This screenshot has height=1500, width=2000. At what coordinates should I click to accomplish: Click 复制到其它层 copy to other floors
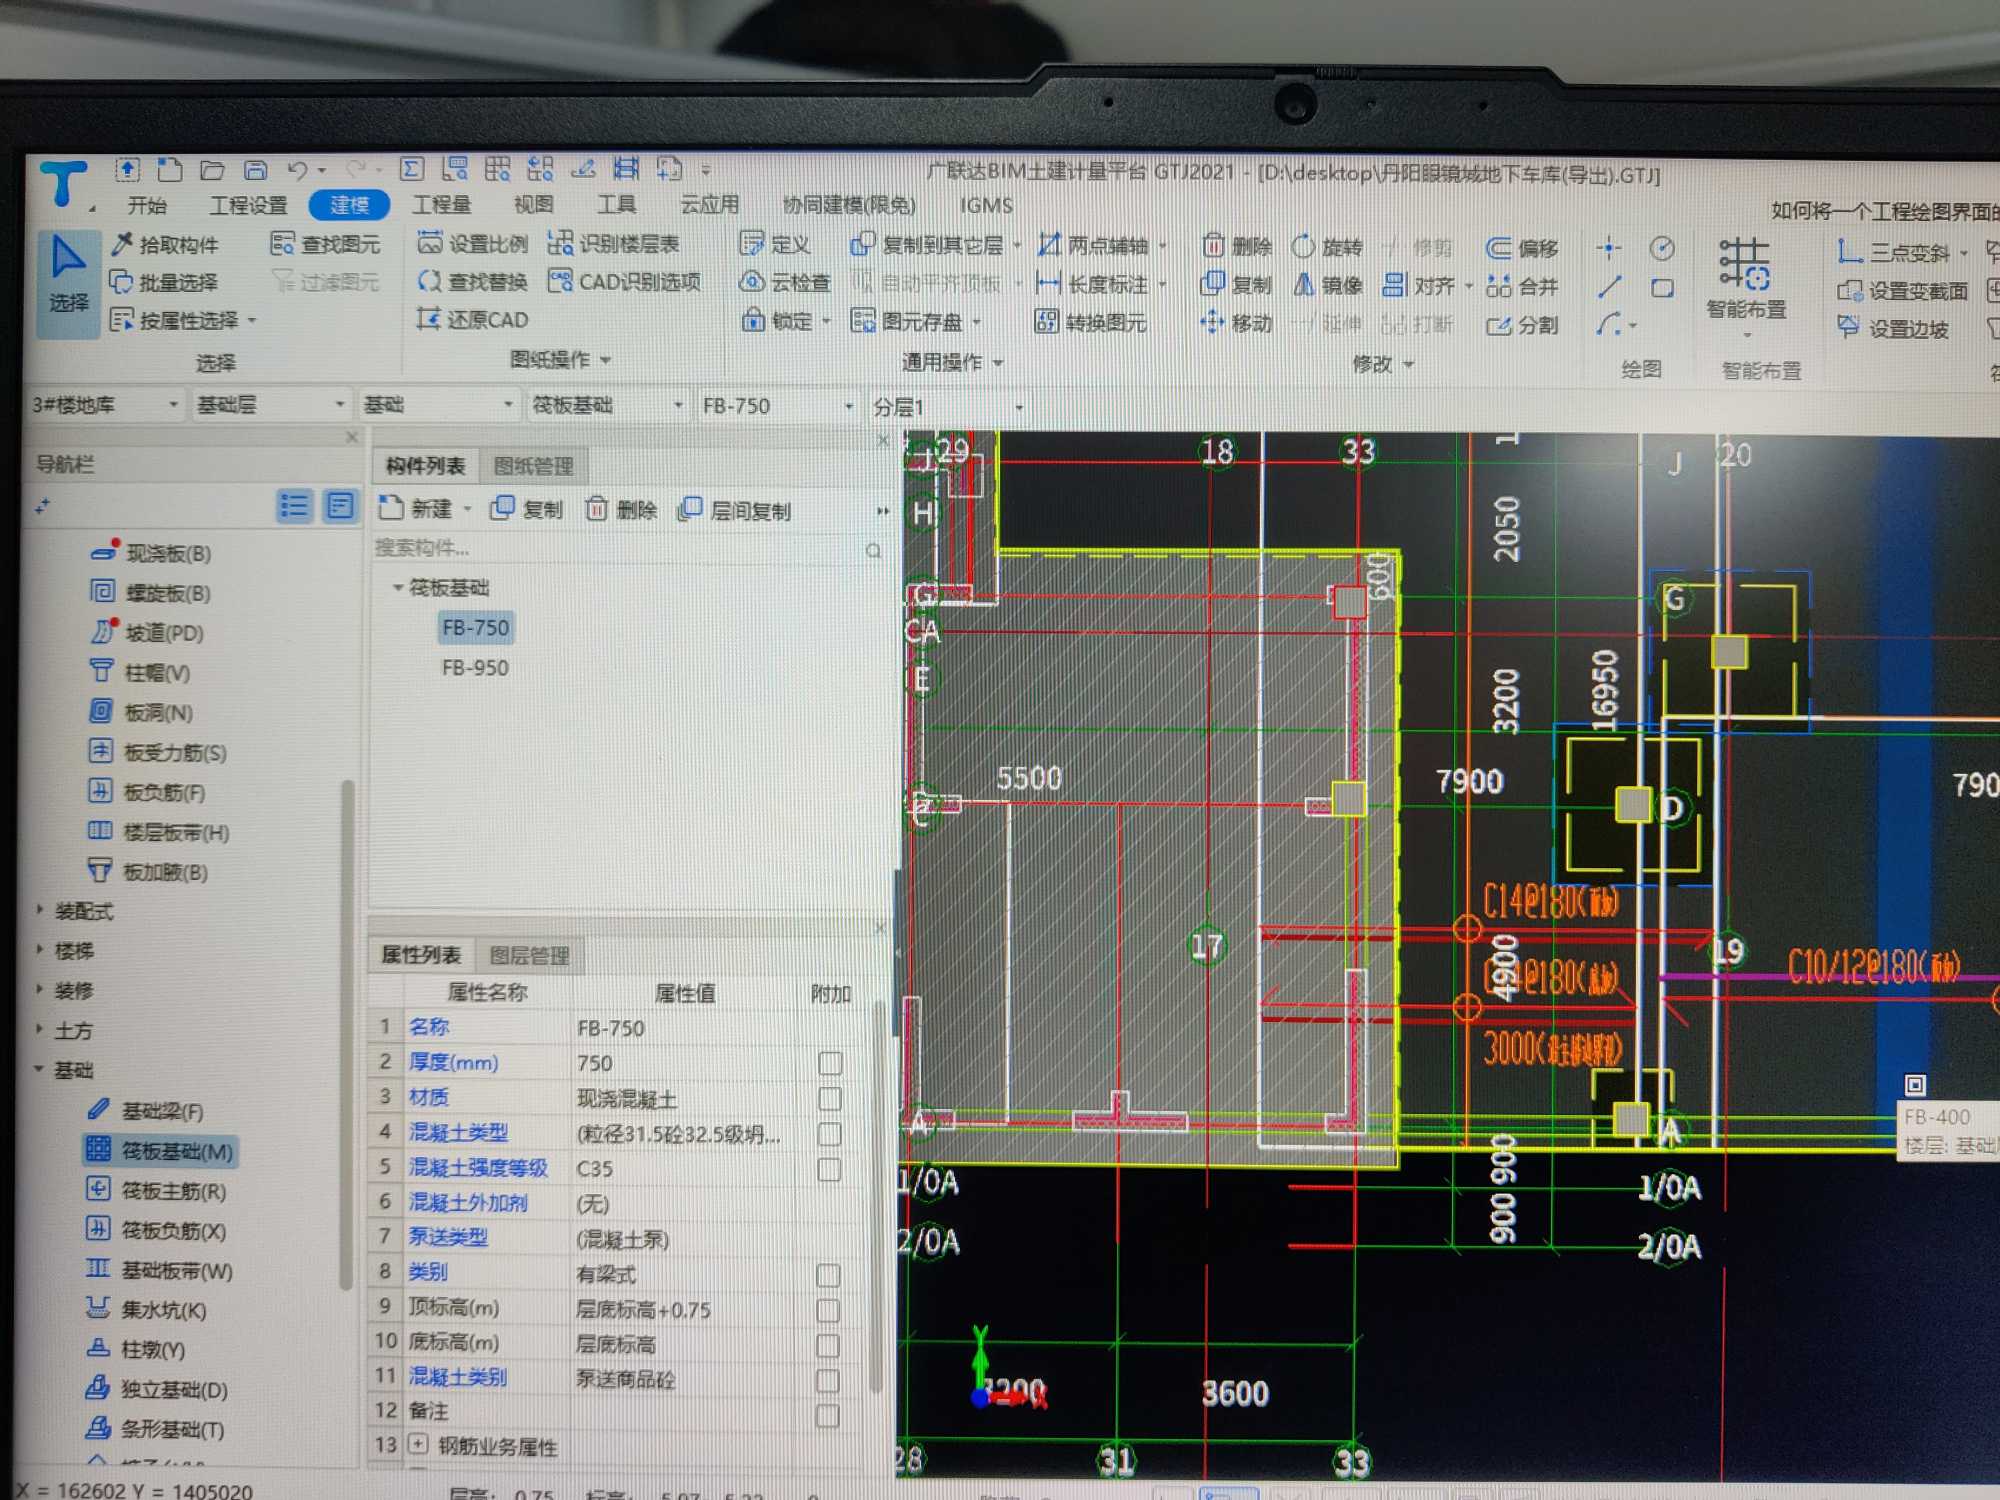927,245
